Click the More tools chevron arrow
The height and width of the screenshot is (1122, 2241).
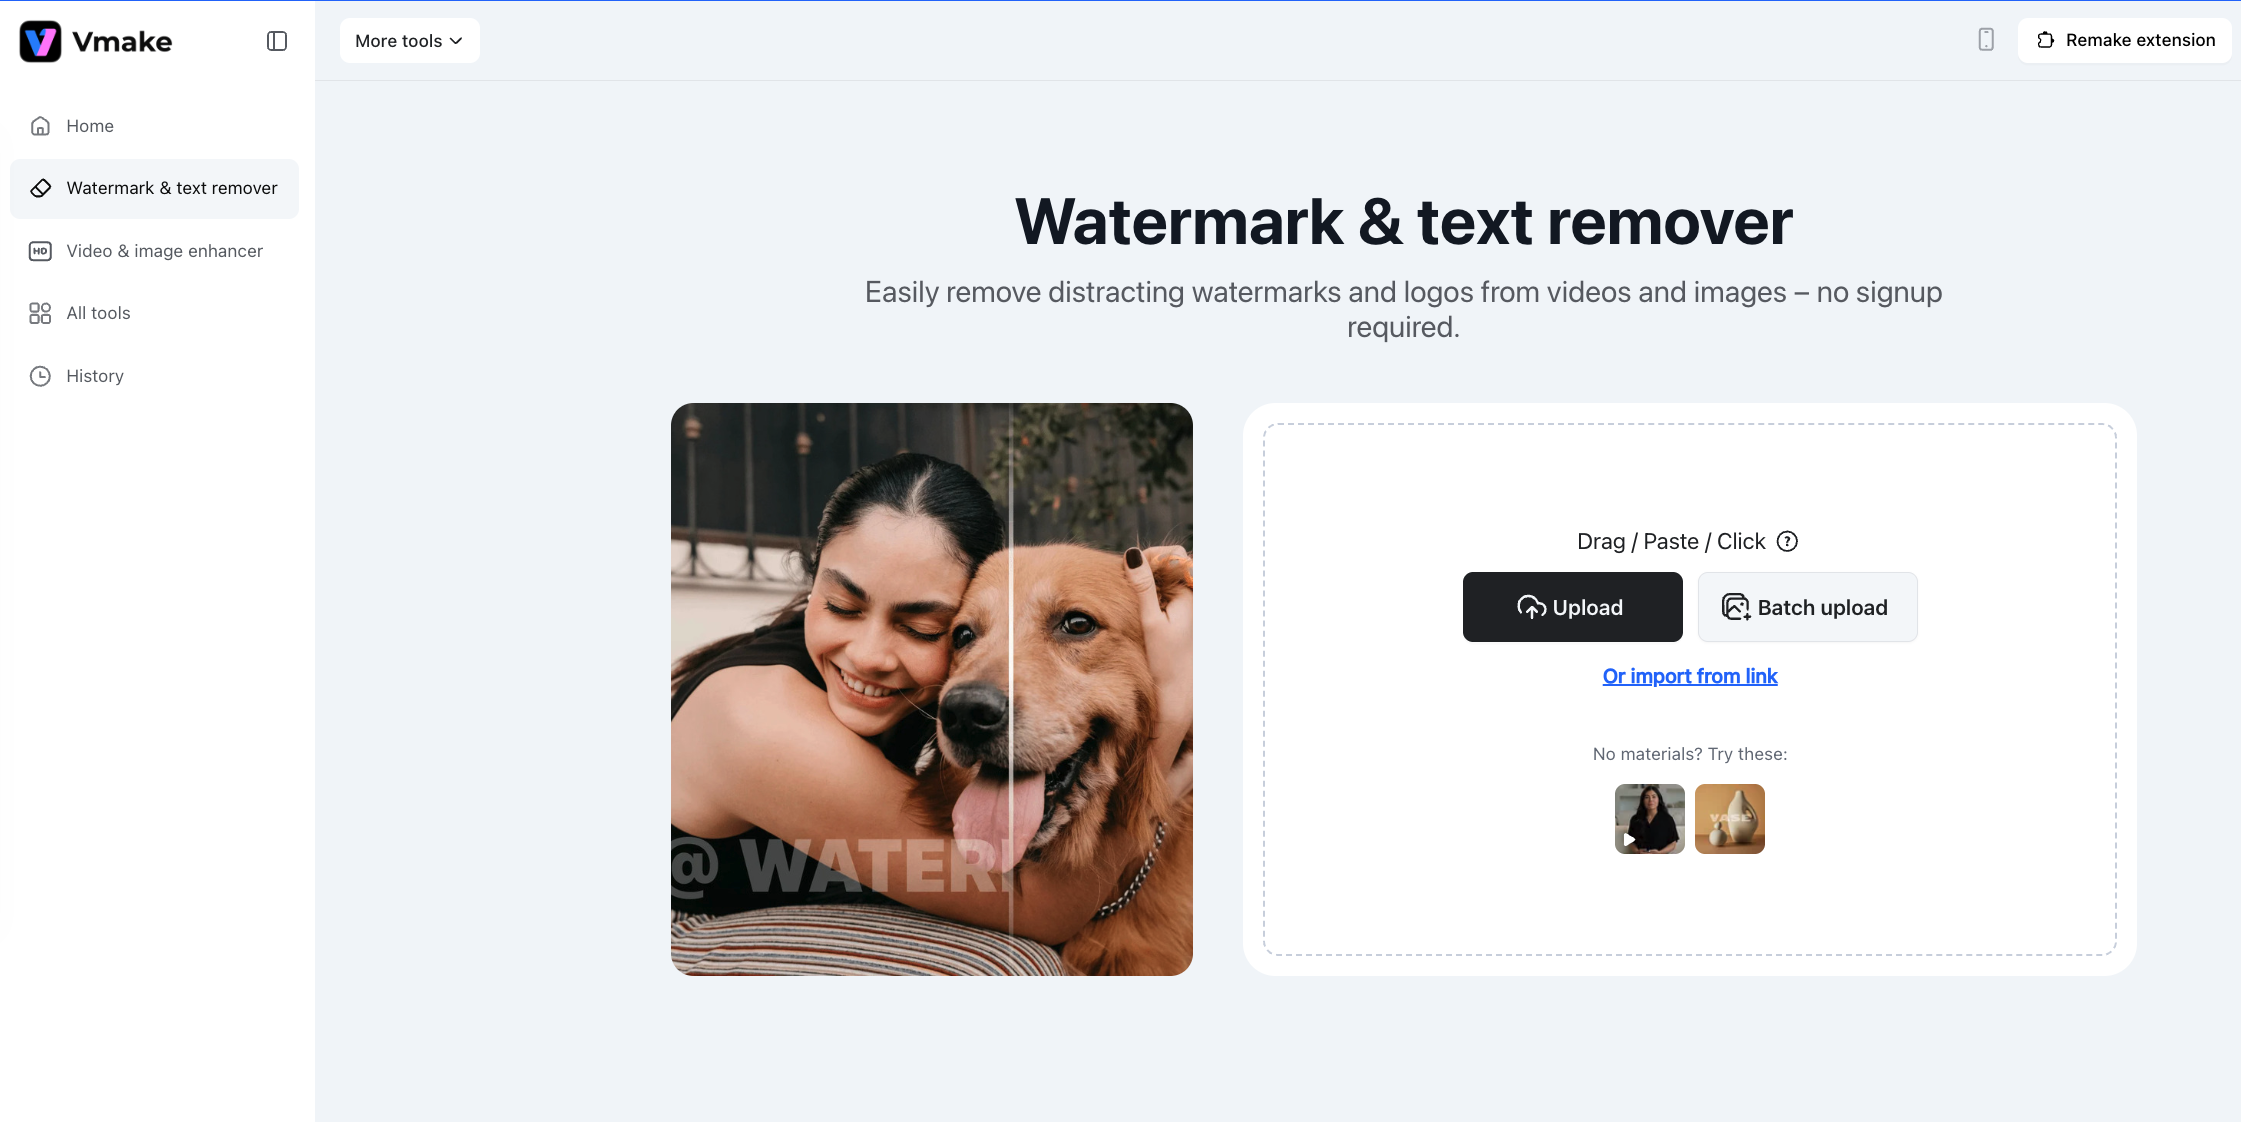(456, 41)
